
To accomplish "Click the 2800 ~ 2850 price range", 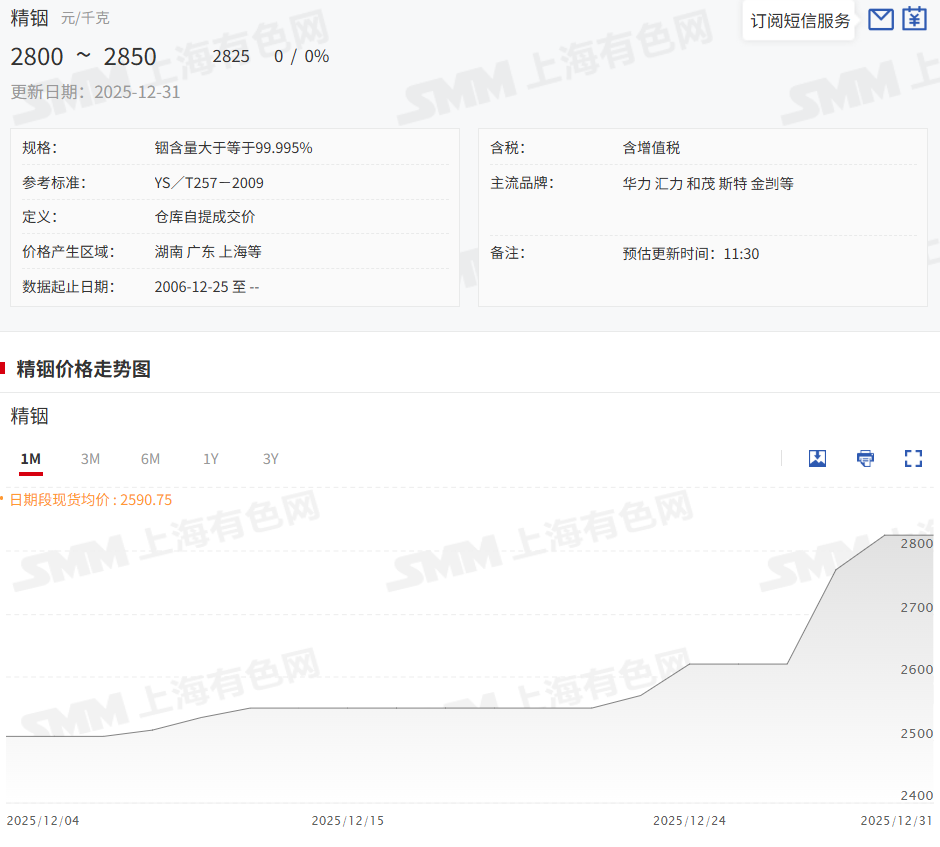I will coord(84,56).
